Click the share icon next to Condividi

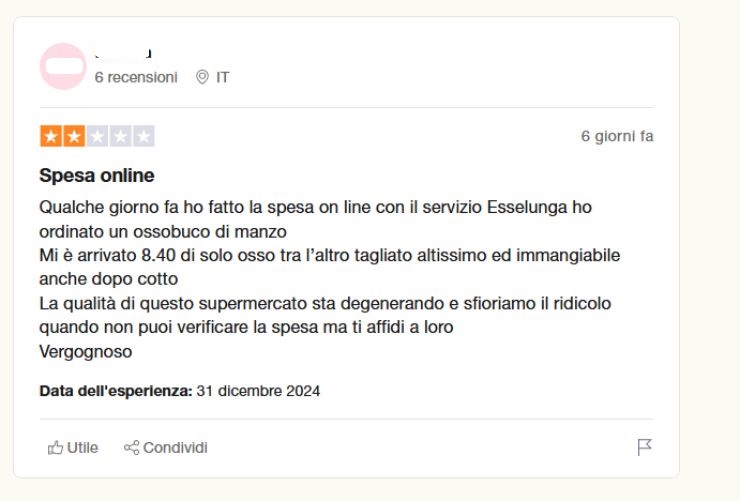click(x=131, y=448)
